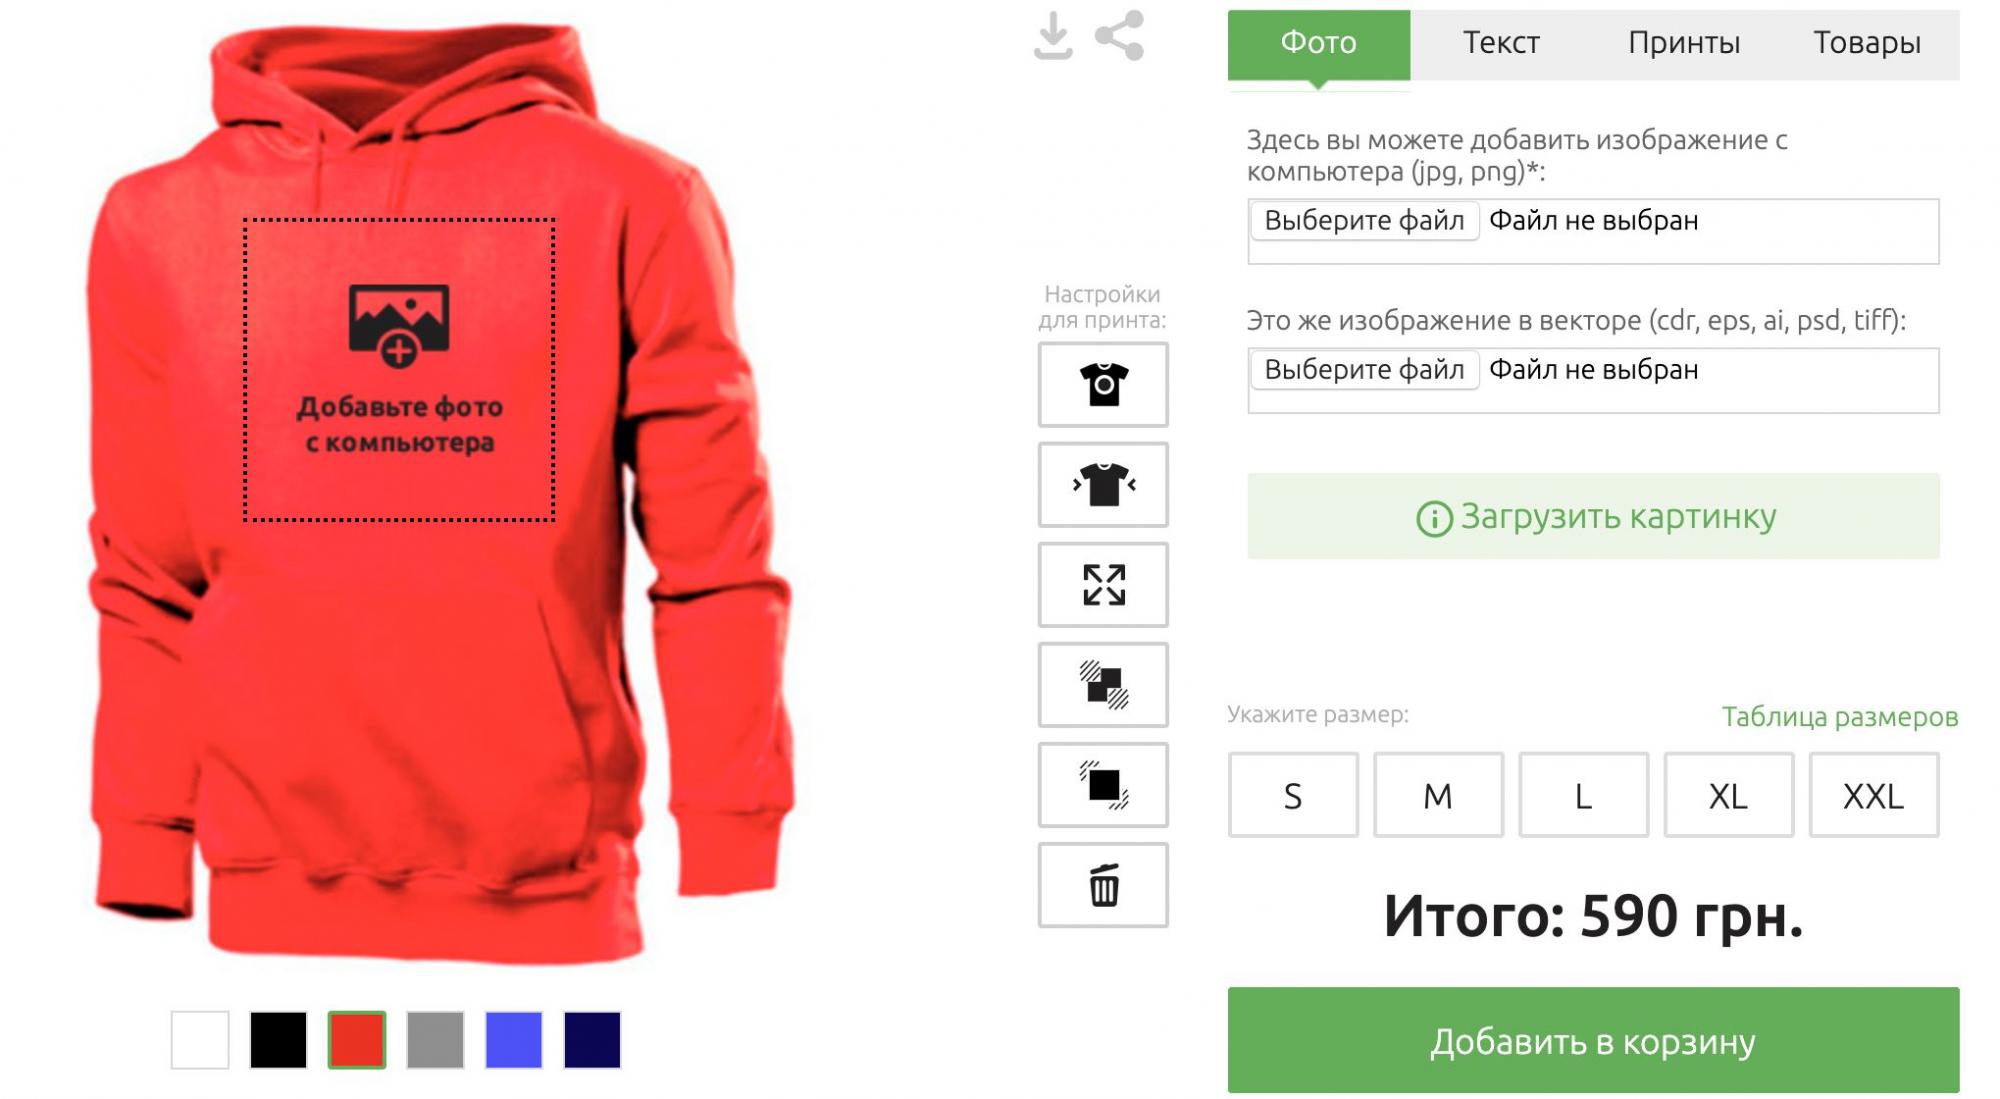
Task: Delete the print using the trash icon
Action: [1103, 885]
